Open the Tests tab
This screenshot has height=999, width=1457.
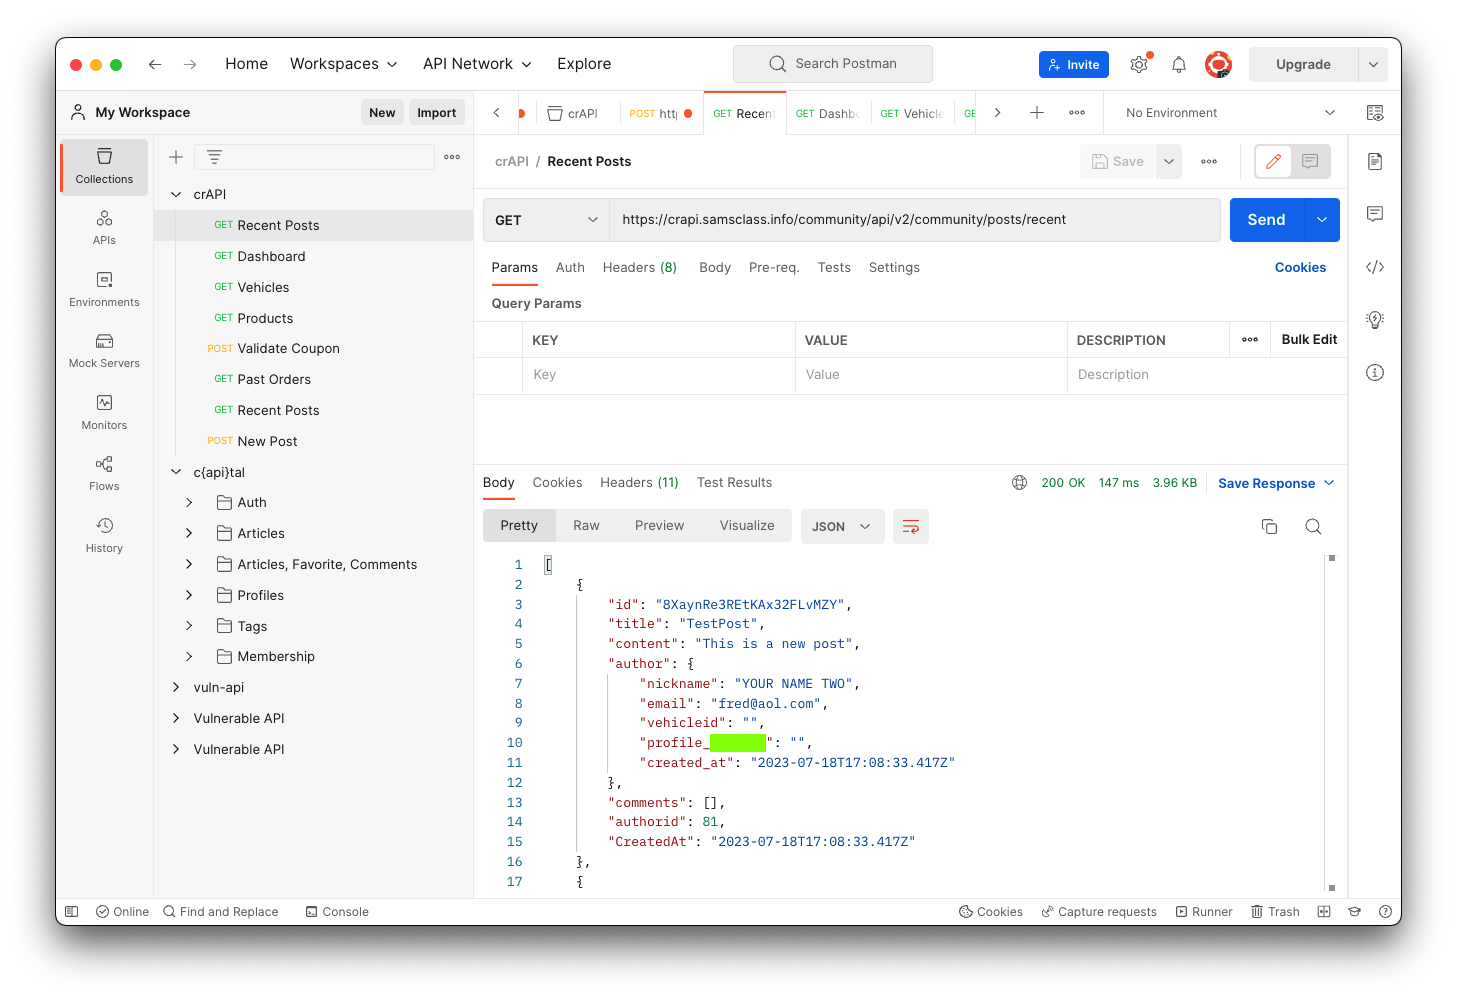(834, 268)
